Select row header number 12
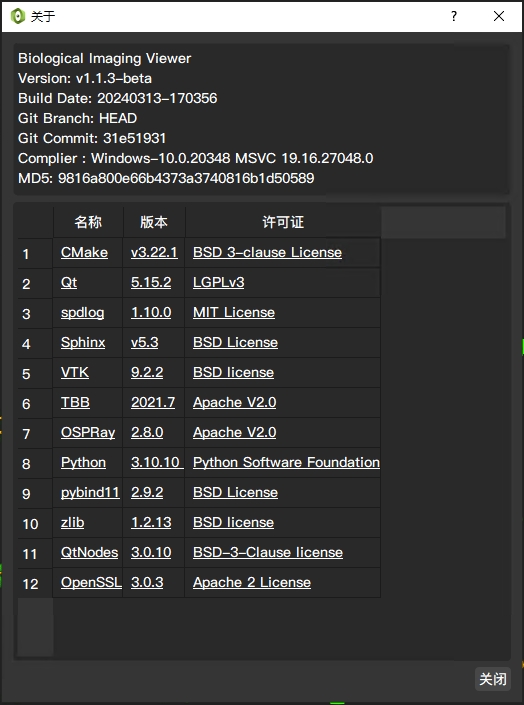This screenshot has width=524, height=705. 35,583
